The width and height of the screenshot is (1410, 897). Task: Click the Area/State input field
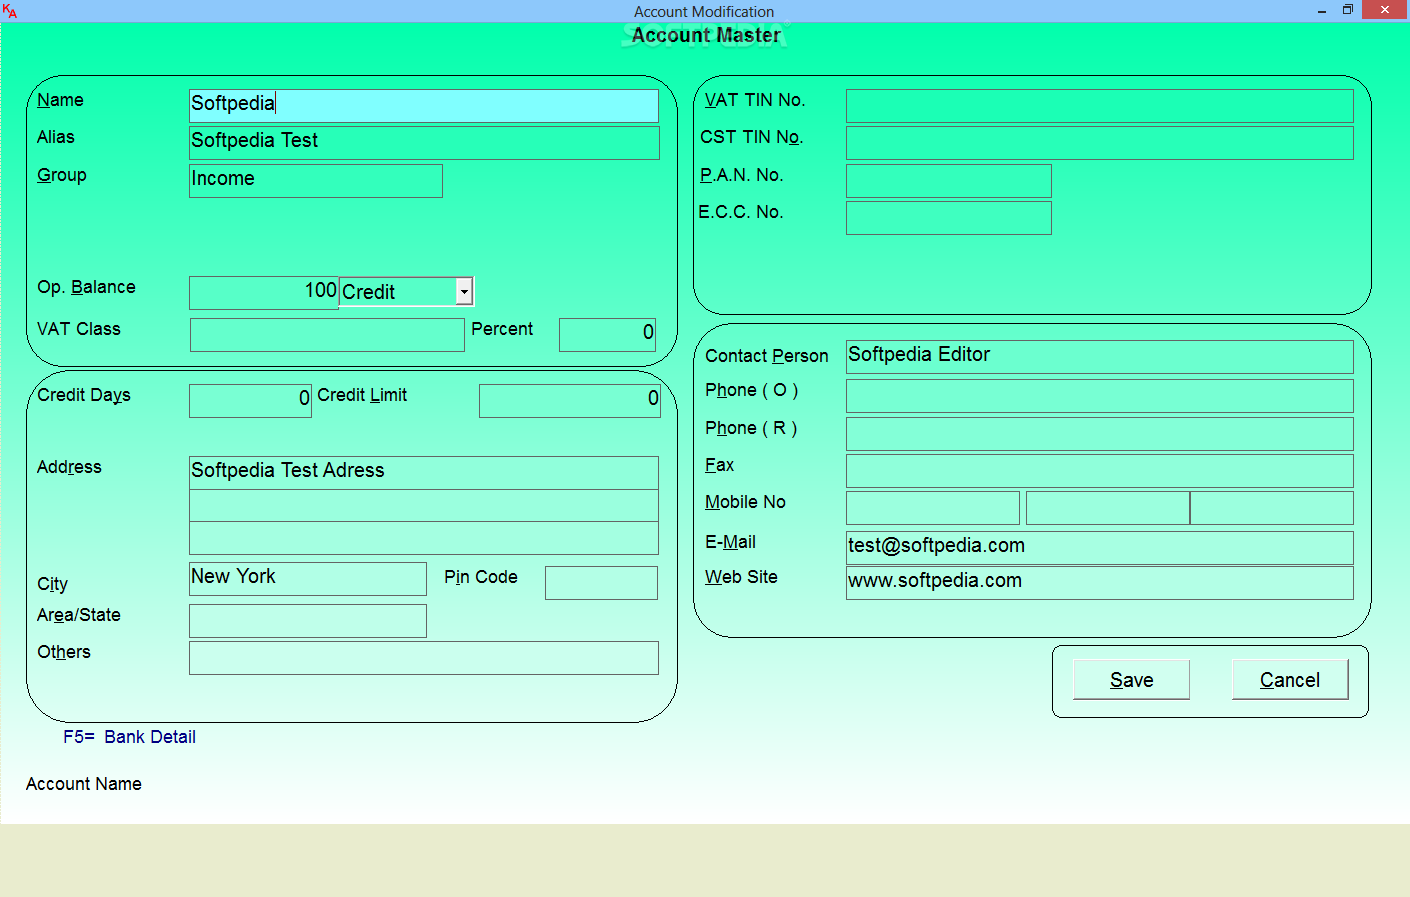(308, 621)
